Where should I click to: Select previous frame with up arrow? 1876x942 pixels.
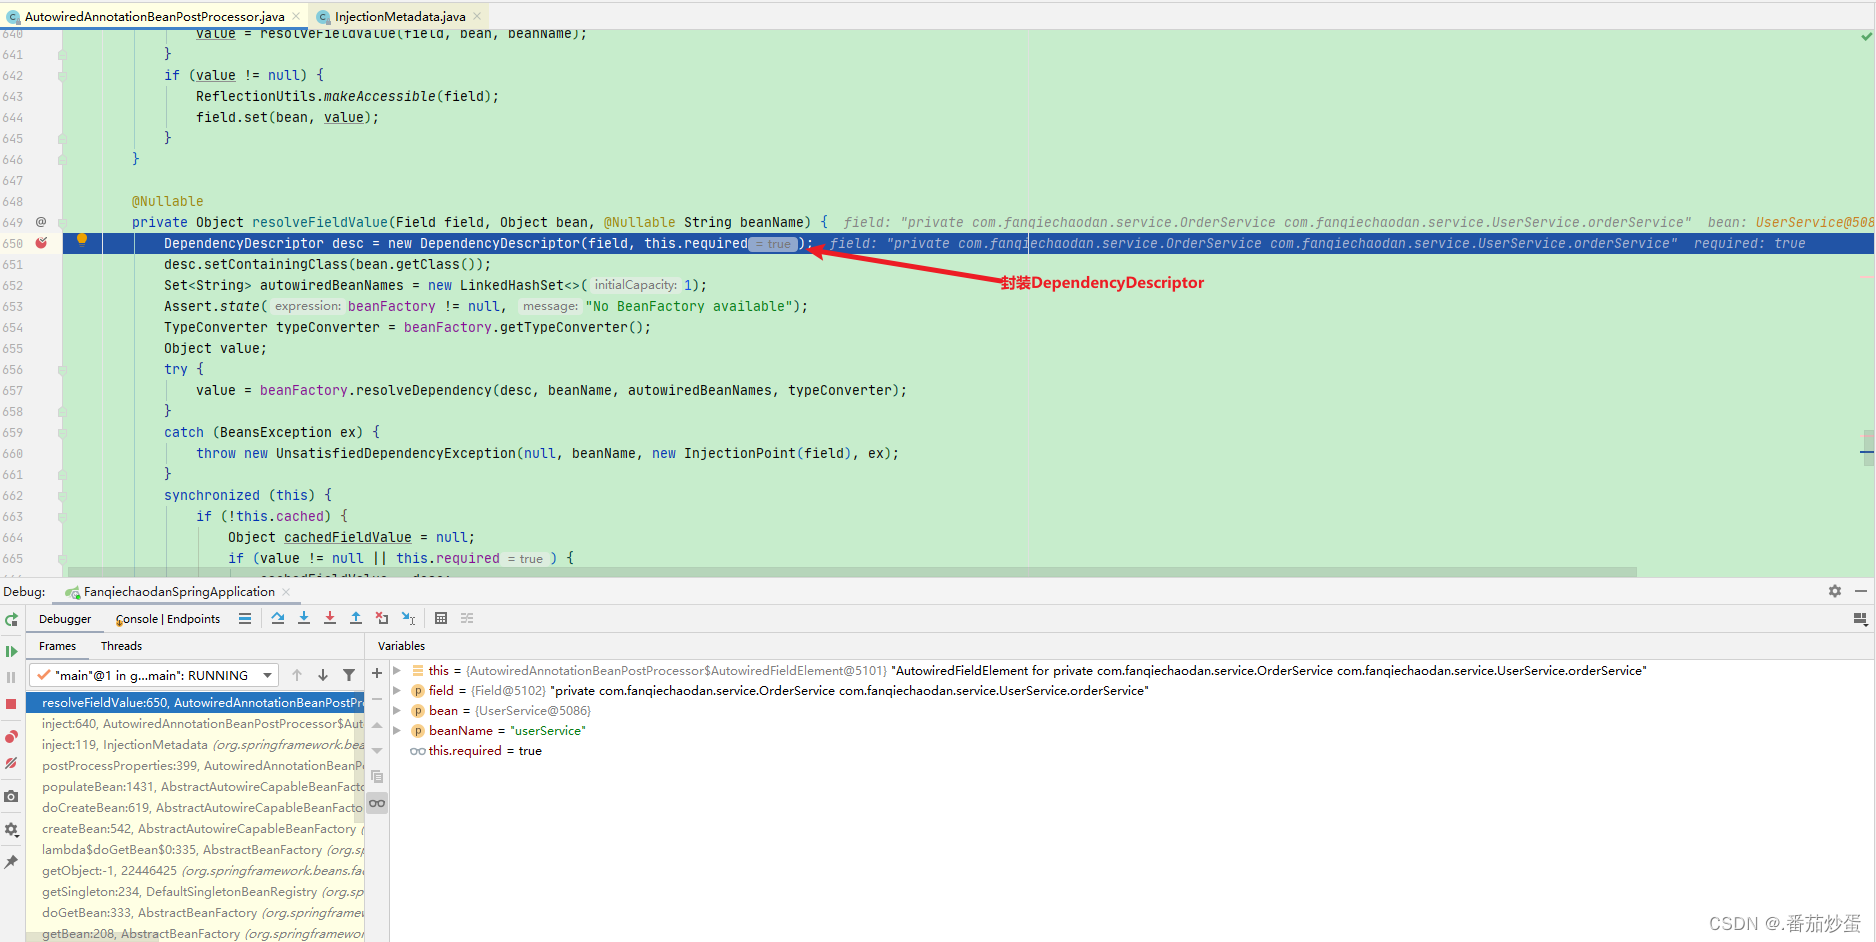(x=297, y=675)
